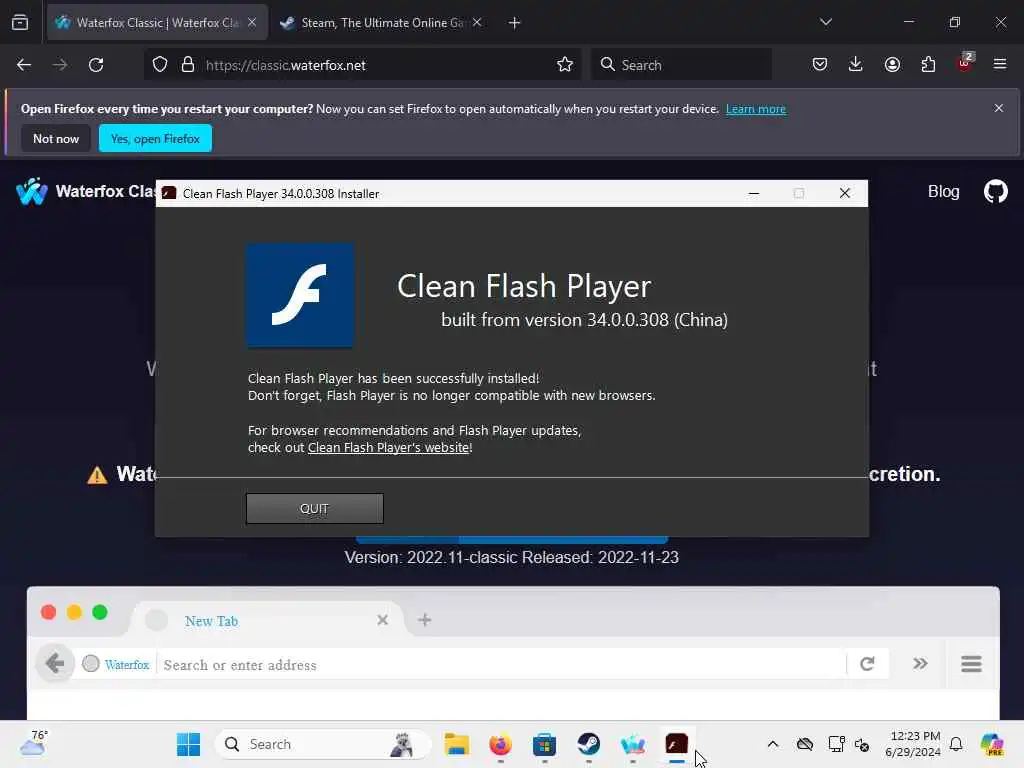The width and height of the screenshot is (1024, 768).
Task: Open Waterfox from the taskbar
Action: 632,744
